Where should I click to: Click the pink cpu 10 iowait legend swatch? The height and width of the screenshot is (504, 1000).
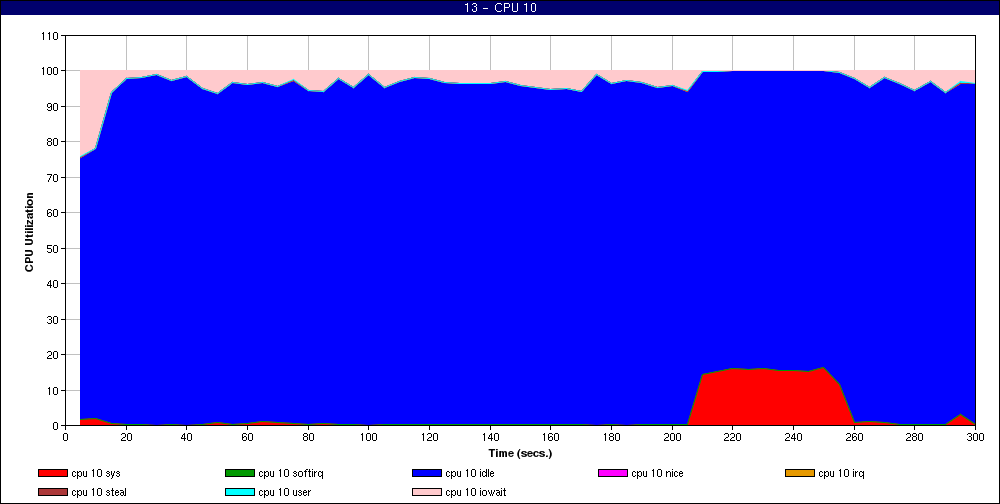[x=427, y=493]
